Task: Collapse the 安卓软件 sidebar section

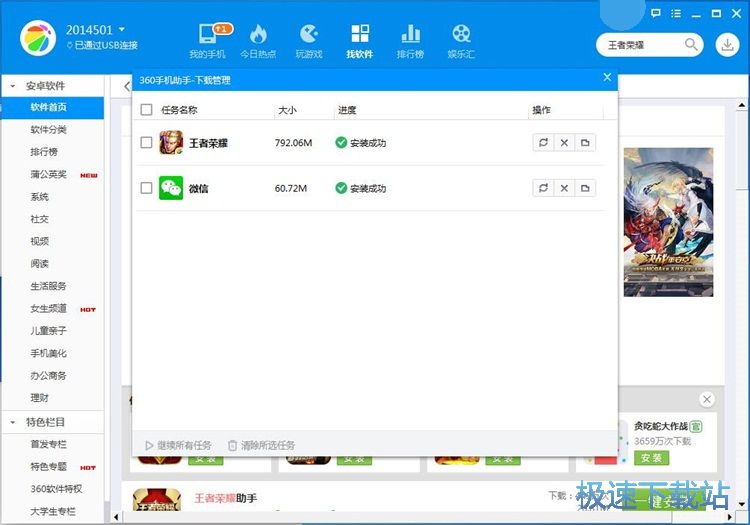Action: pyautogui.click(x=12, y=86)
